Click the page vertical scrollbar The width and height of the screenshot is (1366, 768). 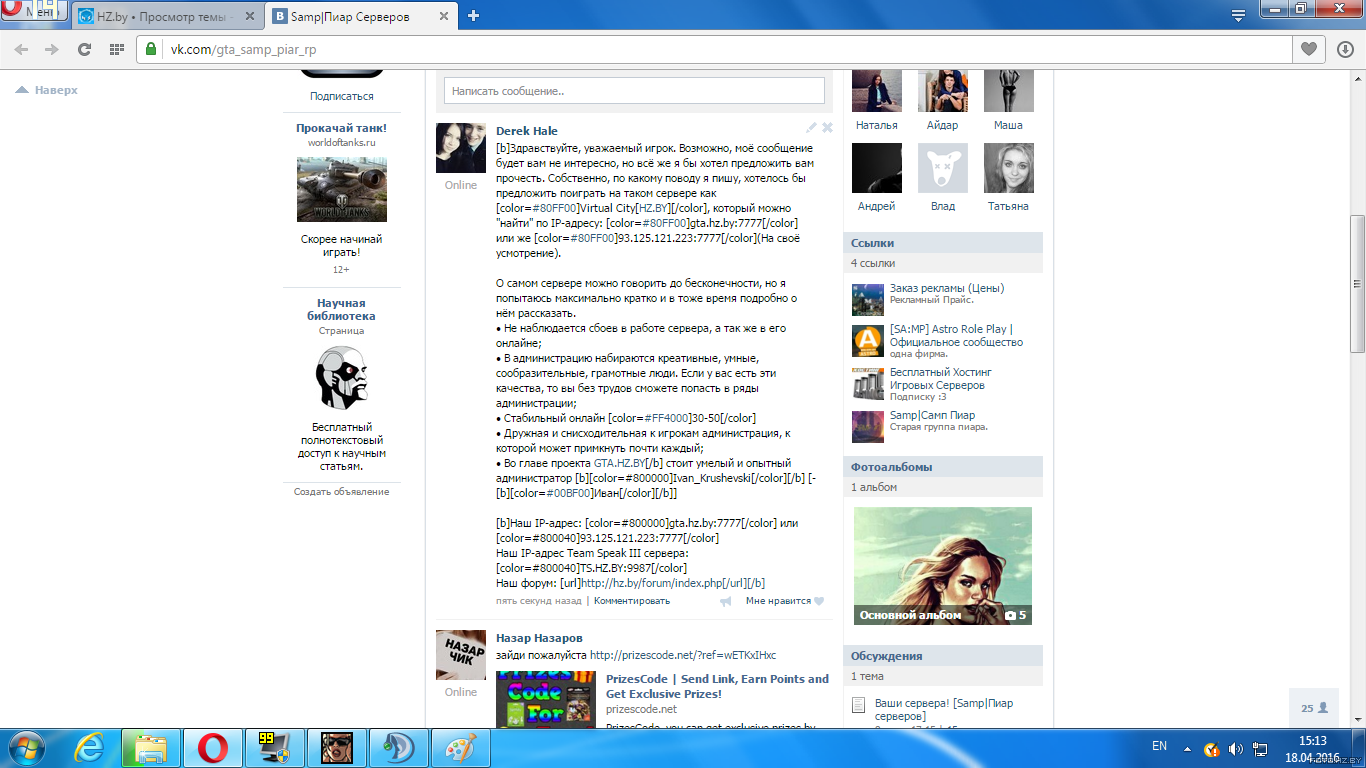tap(1357, 283)
